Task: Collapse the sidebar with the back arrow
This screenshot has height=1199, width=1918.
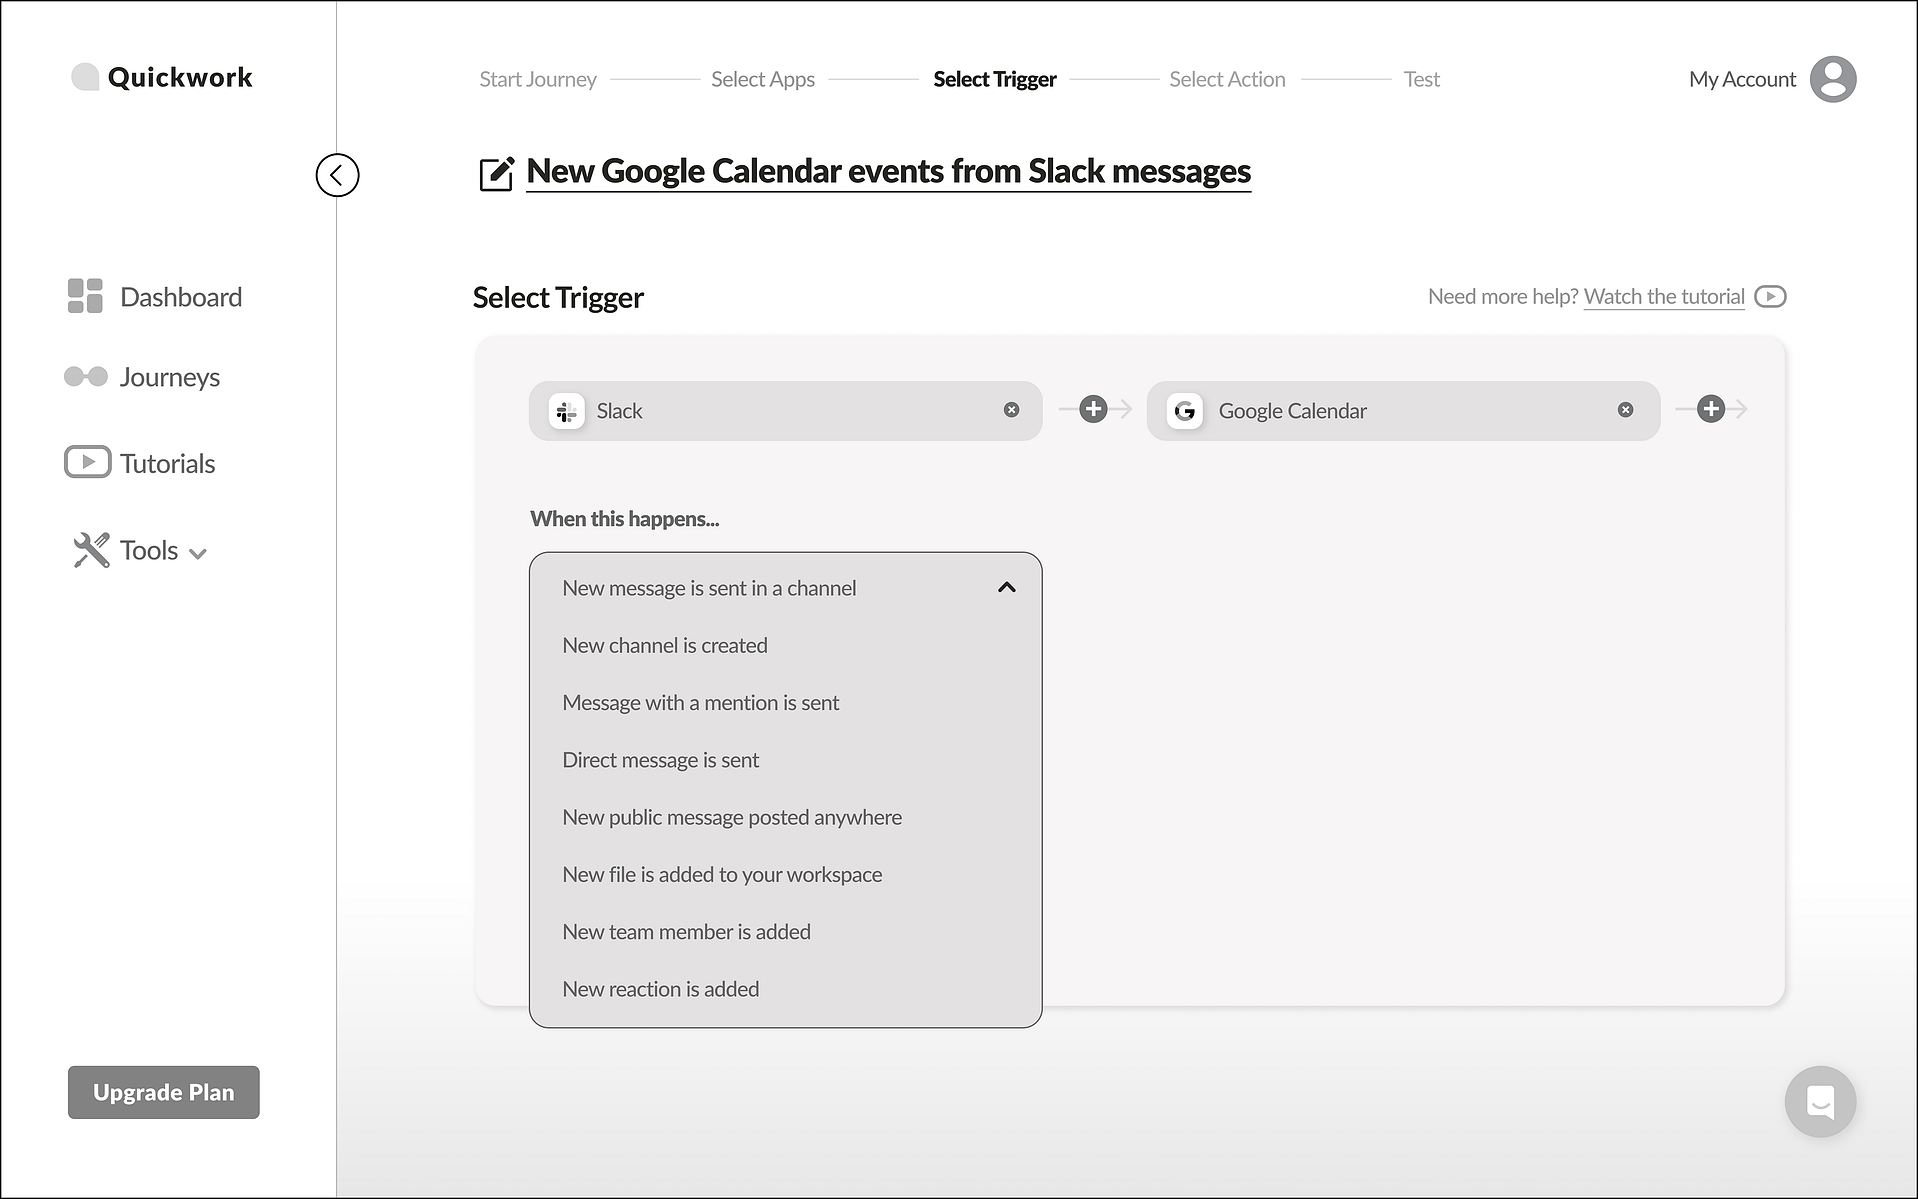Action: [x=337, y=175]
